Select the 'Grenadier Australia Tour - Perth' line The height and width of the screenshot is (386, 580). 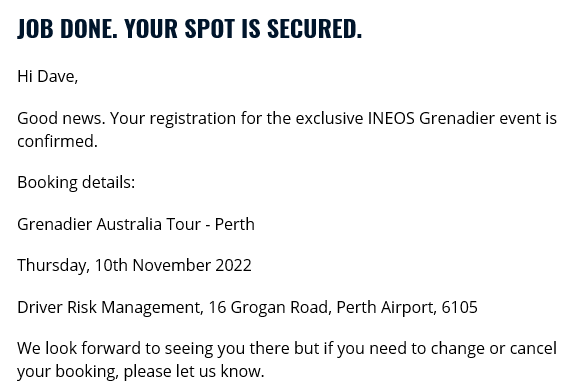pyautogui.click(x=136, y=224)
